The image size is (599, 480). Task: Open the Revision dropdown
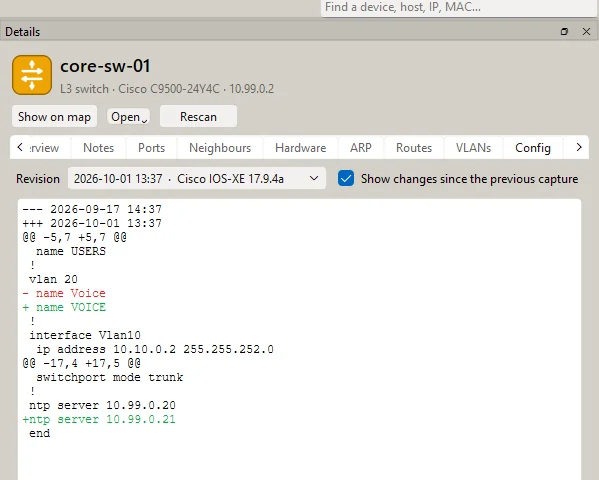tap(197, 178)
